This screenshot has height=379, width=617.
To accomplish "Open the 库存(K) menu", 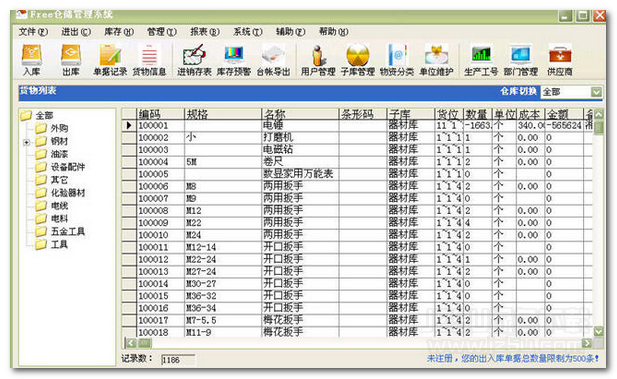I will click(119, 32).
